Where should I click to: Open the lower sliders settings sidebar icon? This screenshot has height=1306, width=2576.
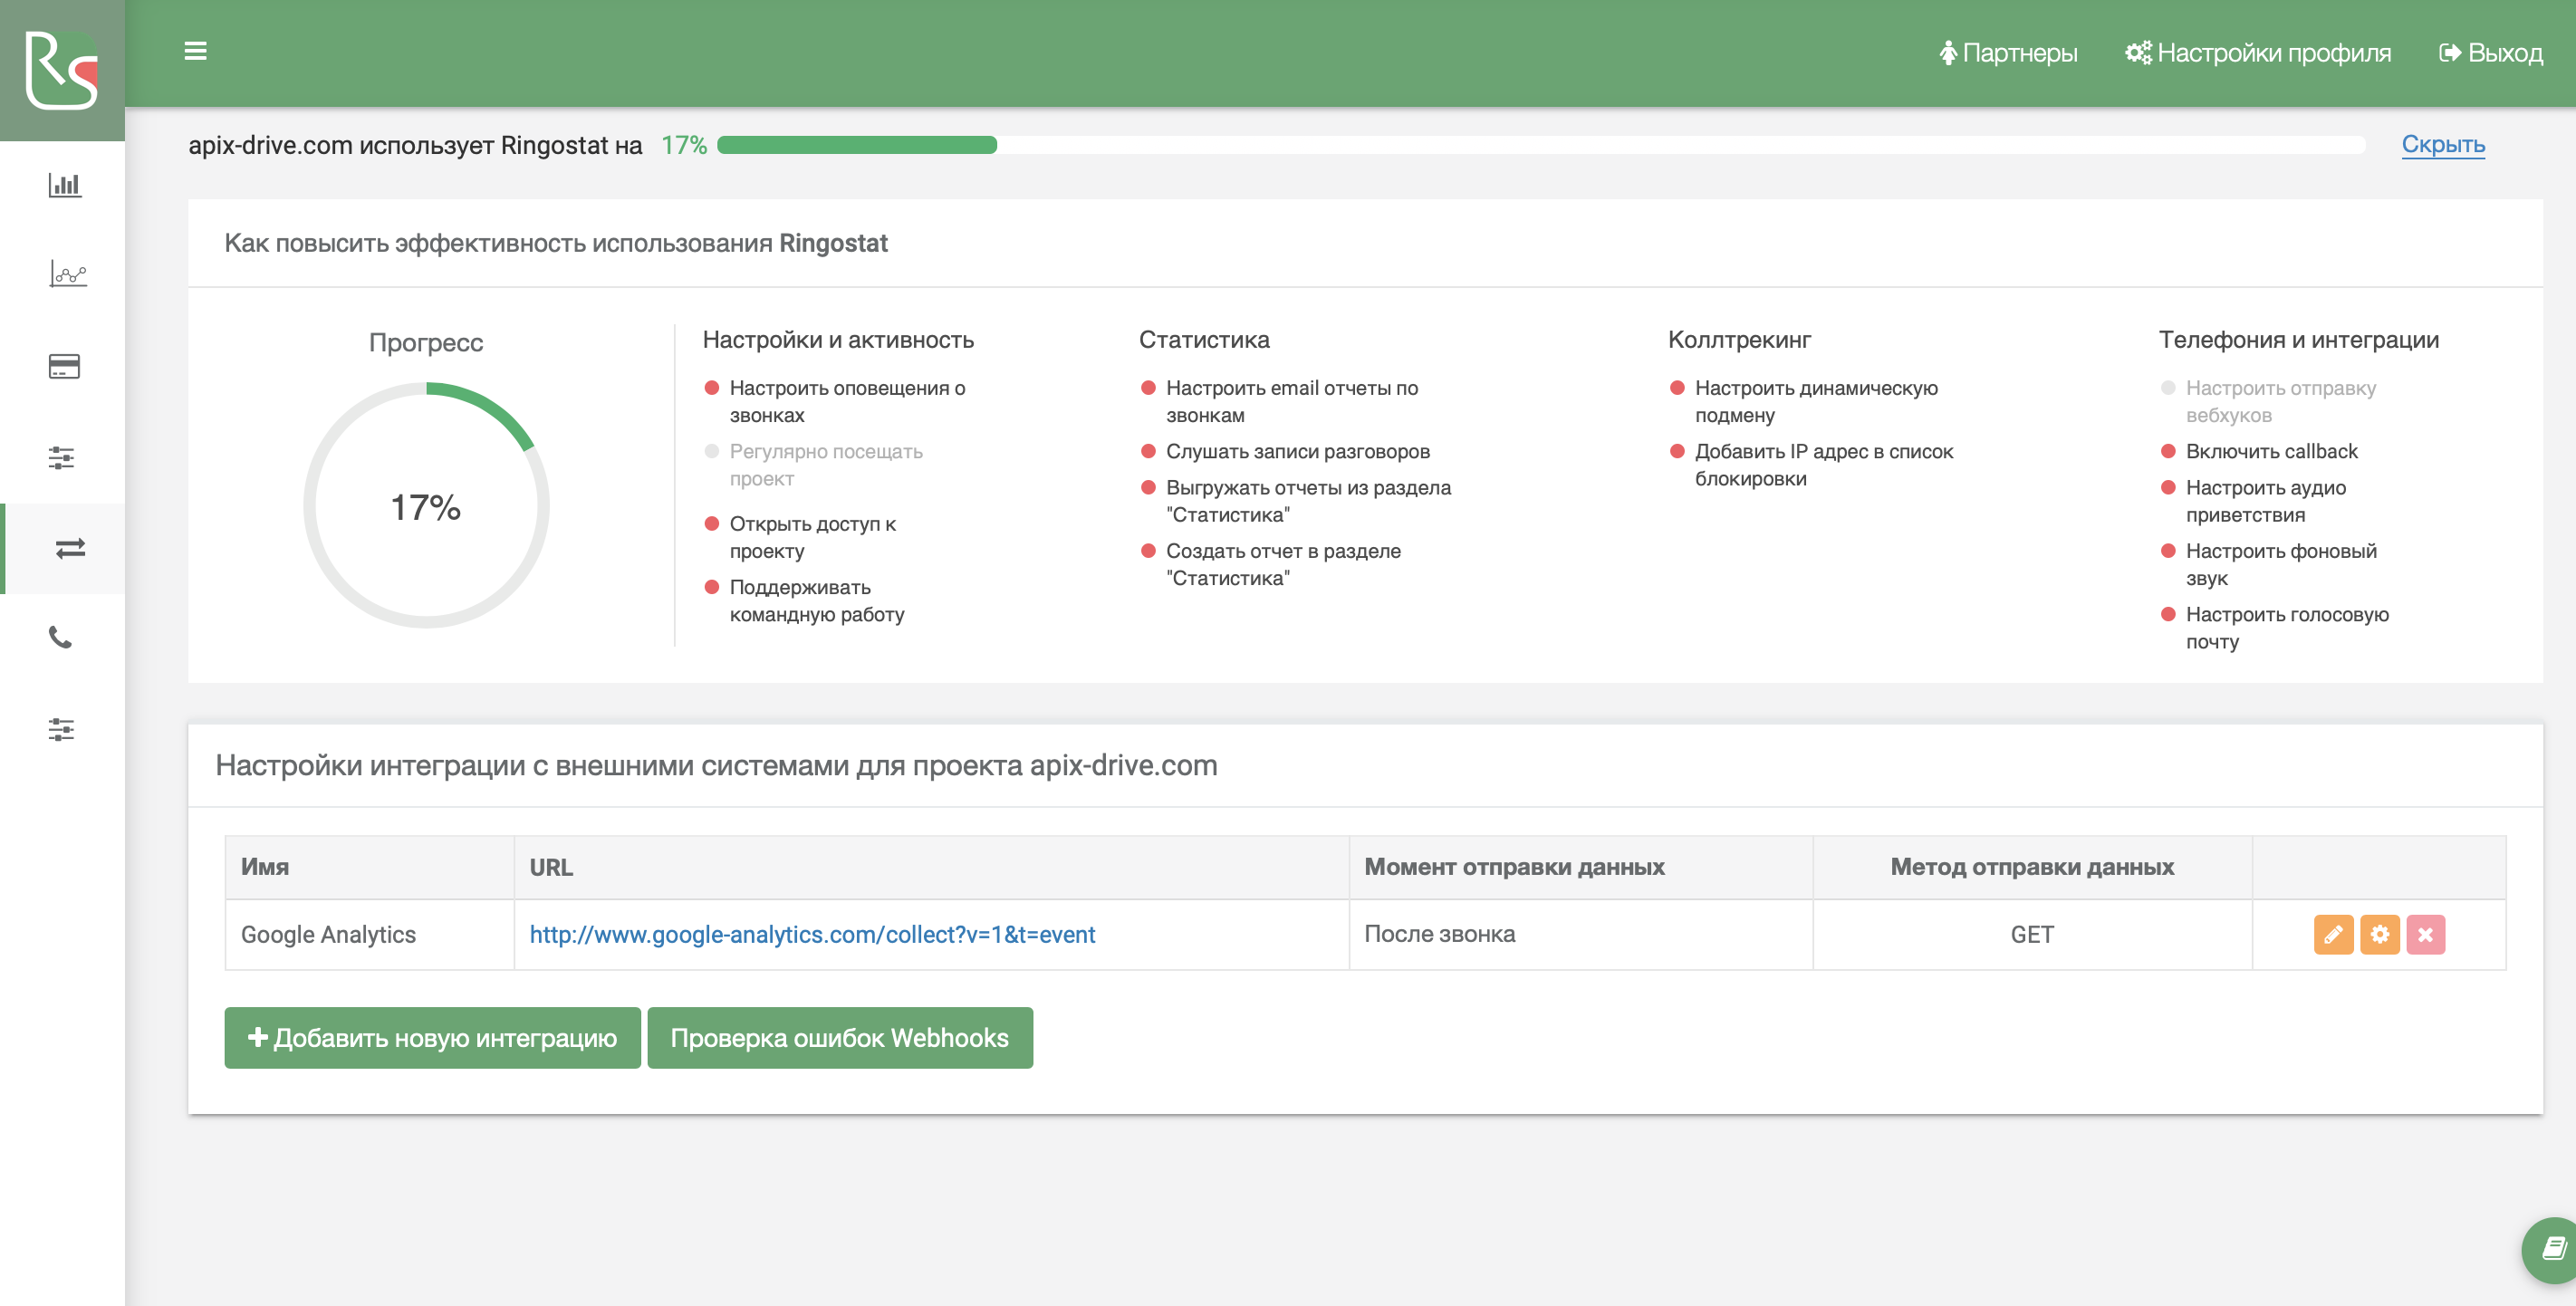pyautogui.click(x=61, y=729)
